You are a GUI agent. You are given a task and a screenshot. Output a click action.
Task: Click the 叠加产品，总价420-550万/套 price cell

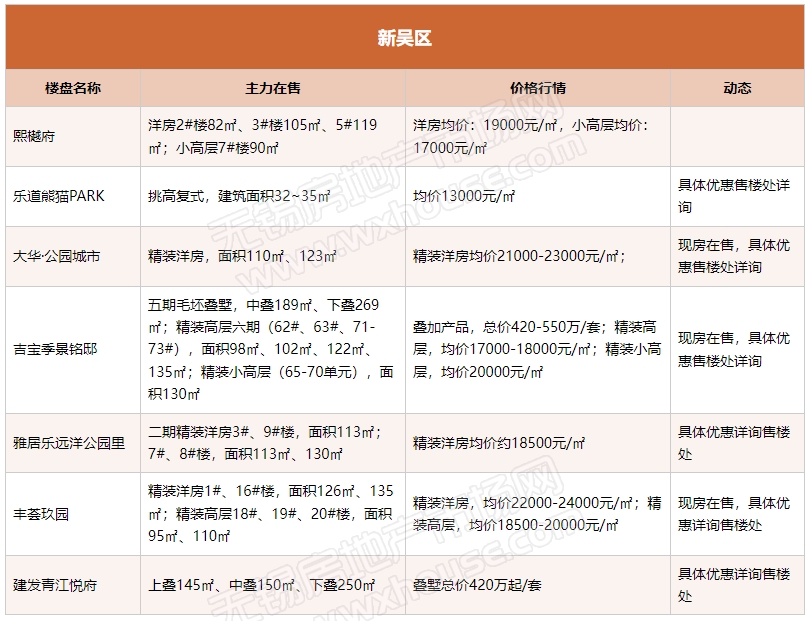coord(538,350)
